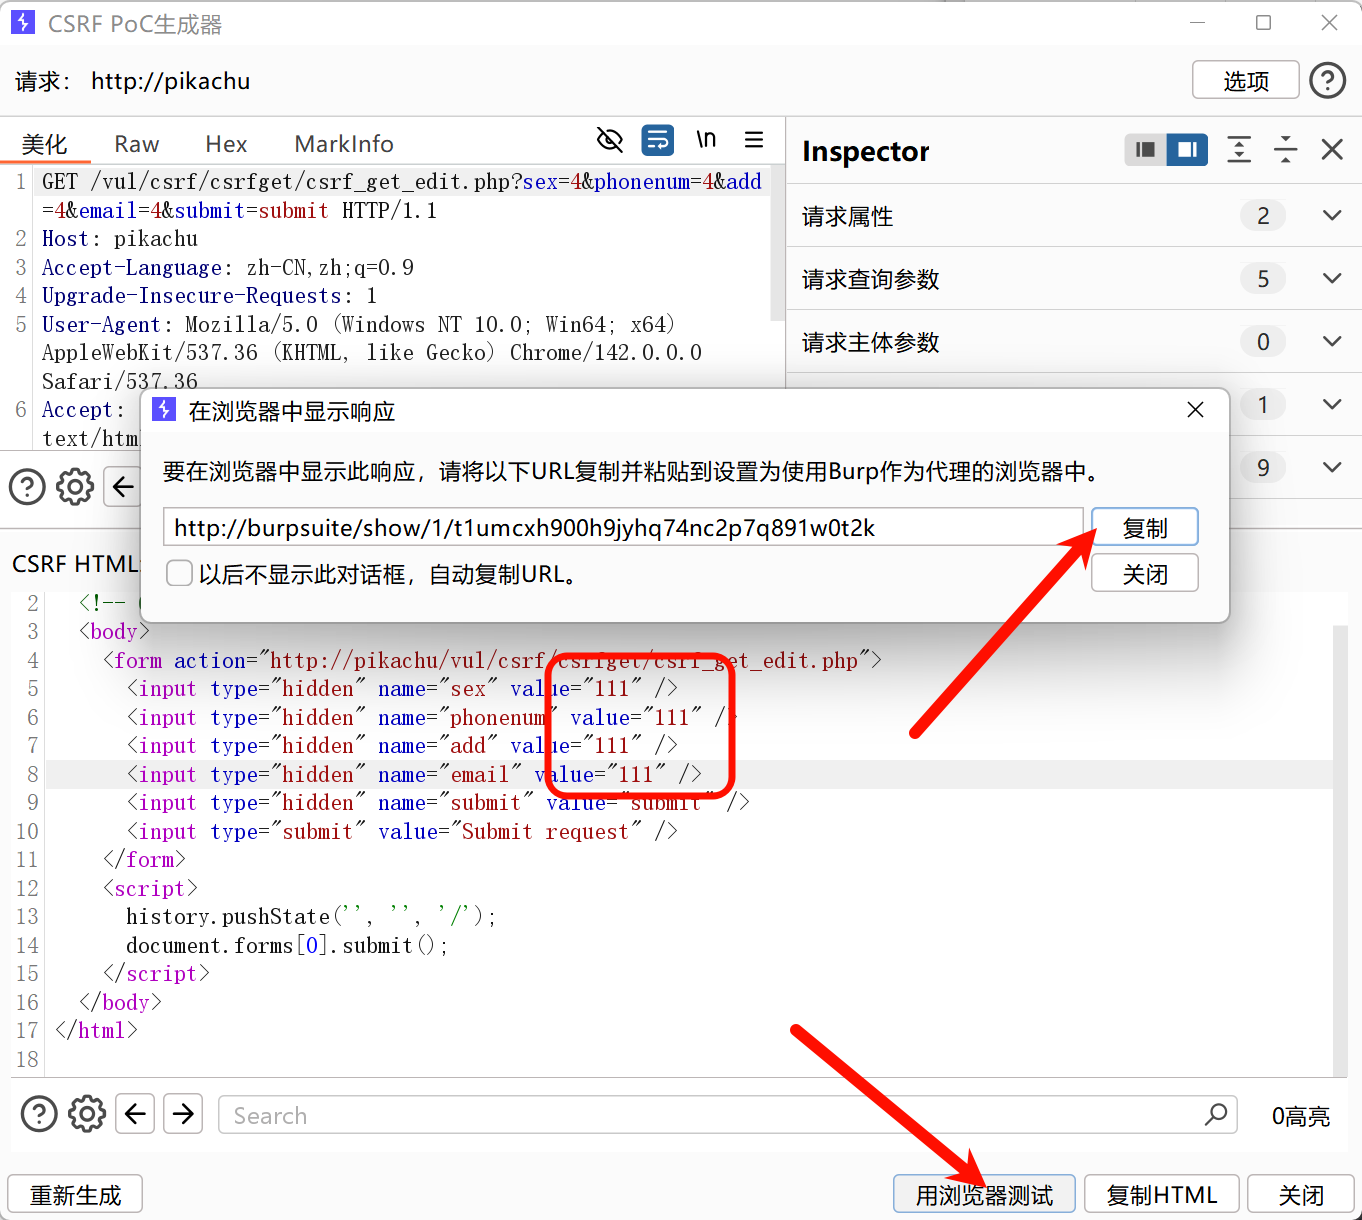Screen dimensions: 1362x1220
Task: Click bottom 关闭 button of PoC generator
Action: tap(1301, 1194)
